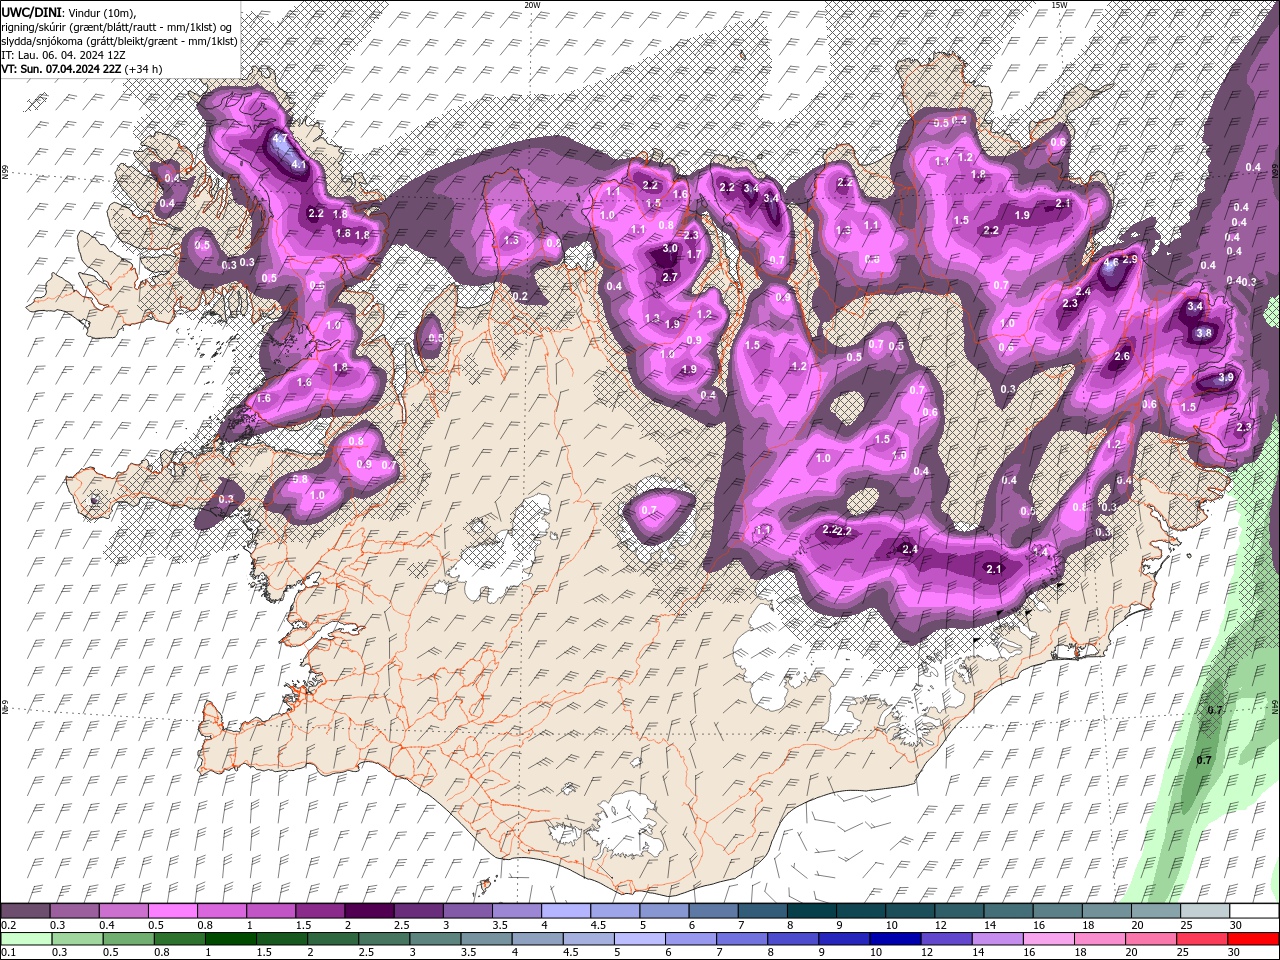1280x960 pixels.
Task: Click the 2.7 snowfall value on the map
Action: click(670, 277)
